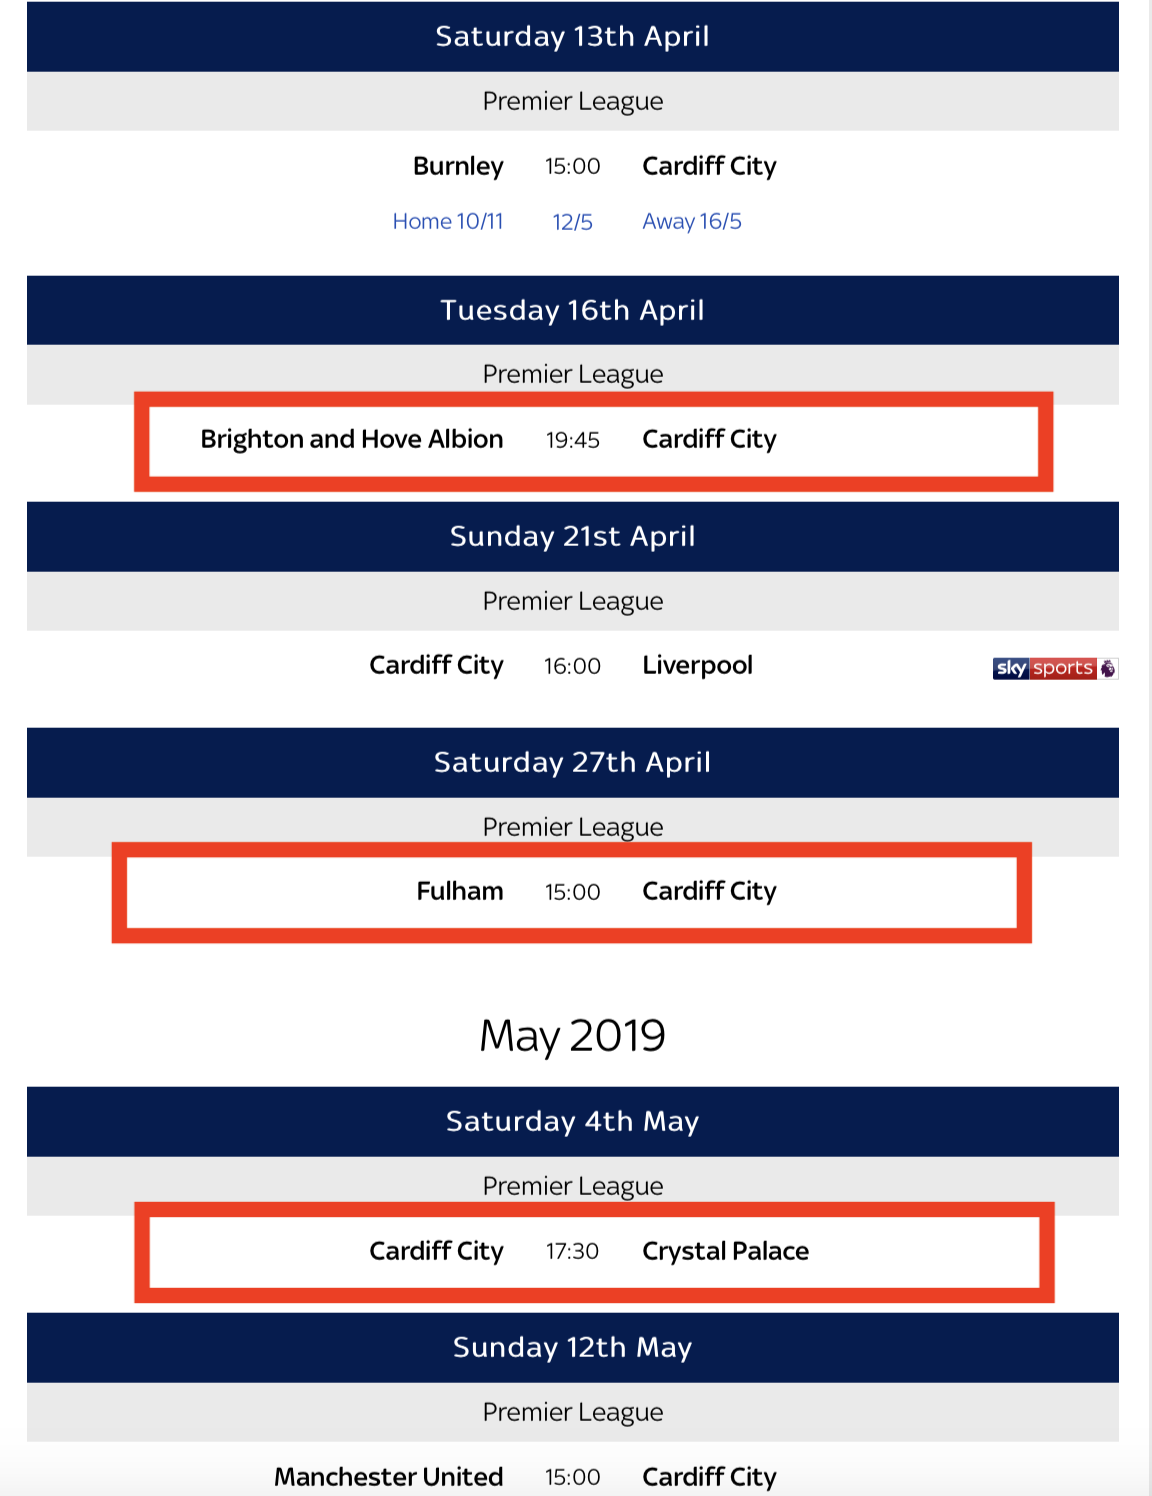Viewport: 1152px width, 1496px height.
Task: Click the Fulham team name
Action: (460, 891)
